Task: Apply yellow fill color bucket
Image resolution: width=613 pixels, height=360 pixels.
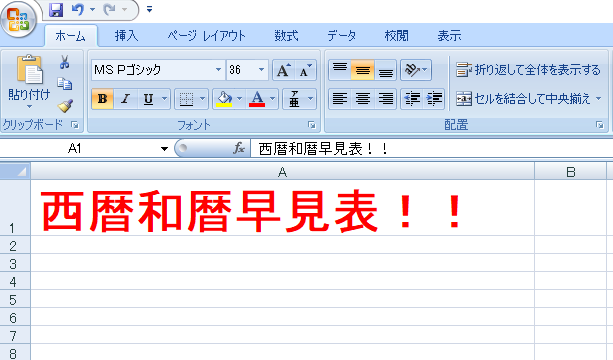Action: coord(224,99)
